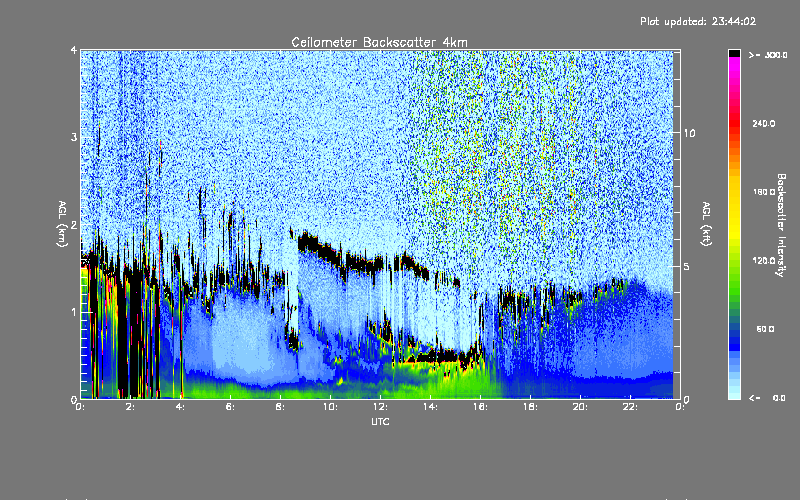Select the '22:' UTC hour tick label
This screenshot has width=800, height=500.
coord(630,407)
